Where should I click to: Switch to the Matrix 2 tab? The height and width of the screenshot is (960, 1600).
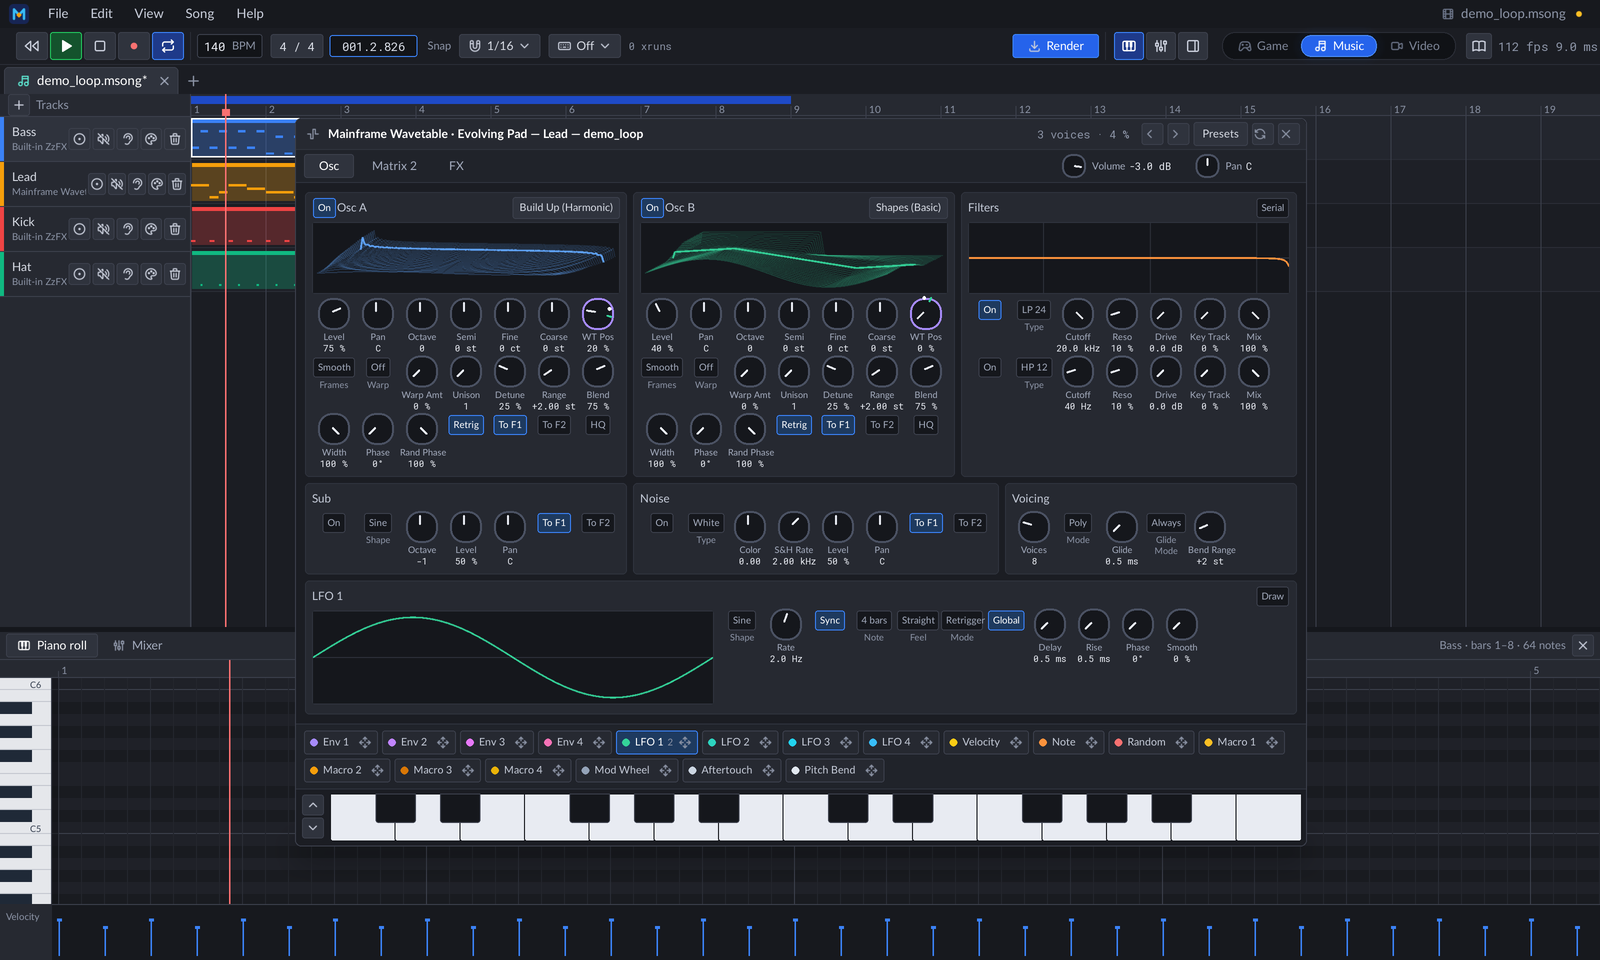pyautogui.click(x=394, y=166)
